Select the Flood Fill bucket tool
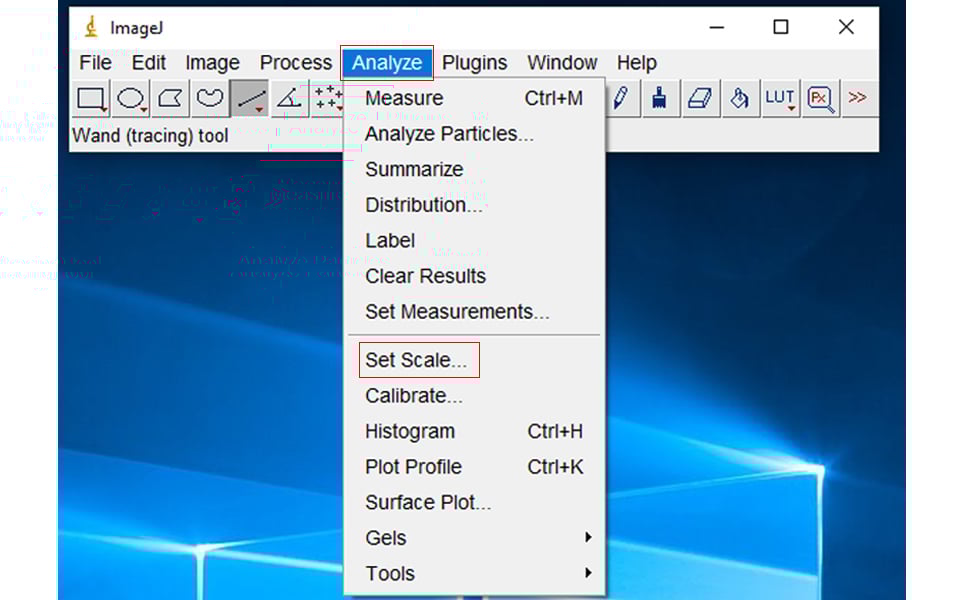Image resolution: width=964 pixels, height=600 pixels. coord(739,98)
